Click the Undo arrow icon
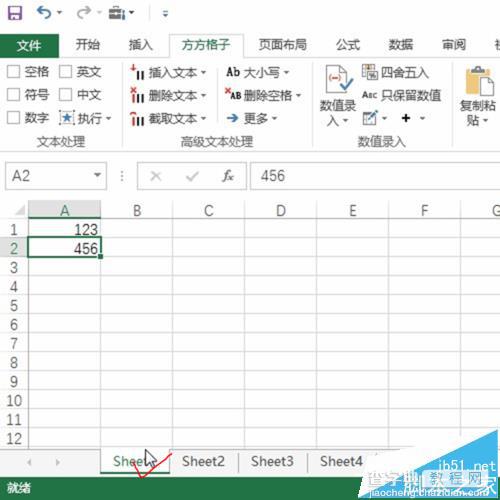 pyautogui.click(x=44, y=13)
